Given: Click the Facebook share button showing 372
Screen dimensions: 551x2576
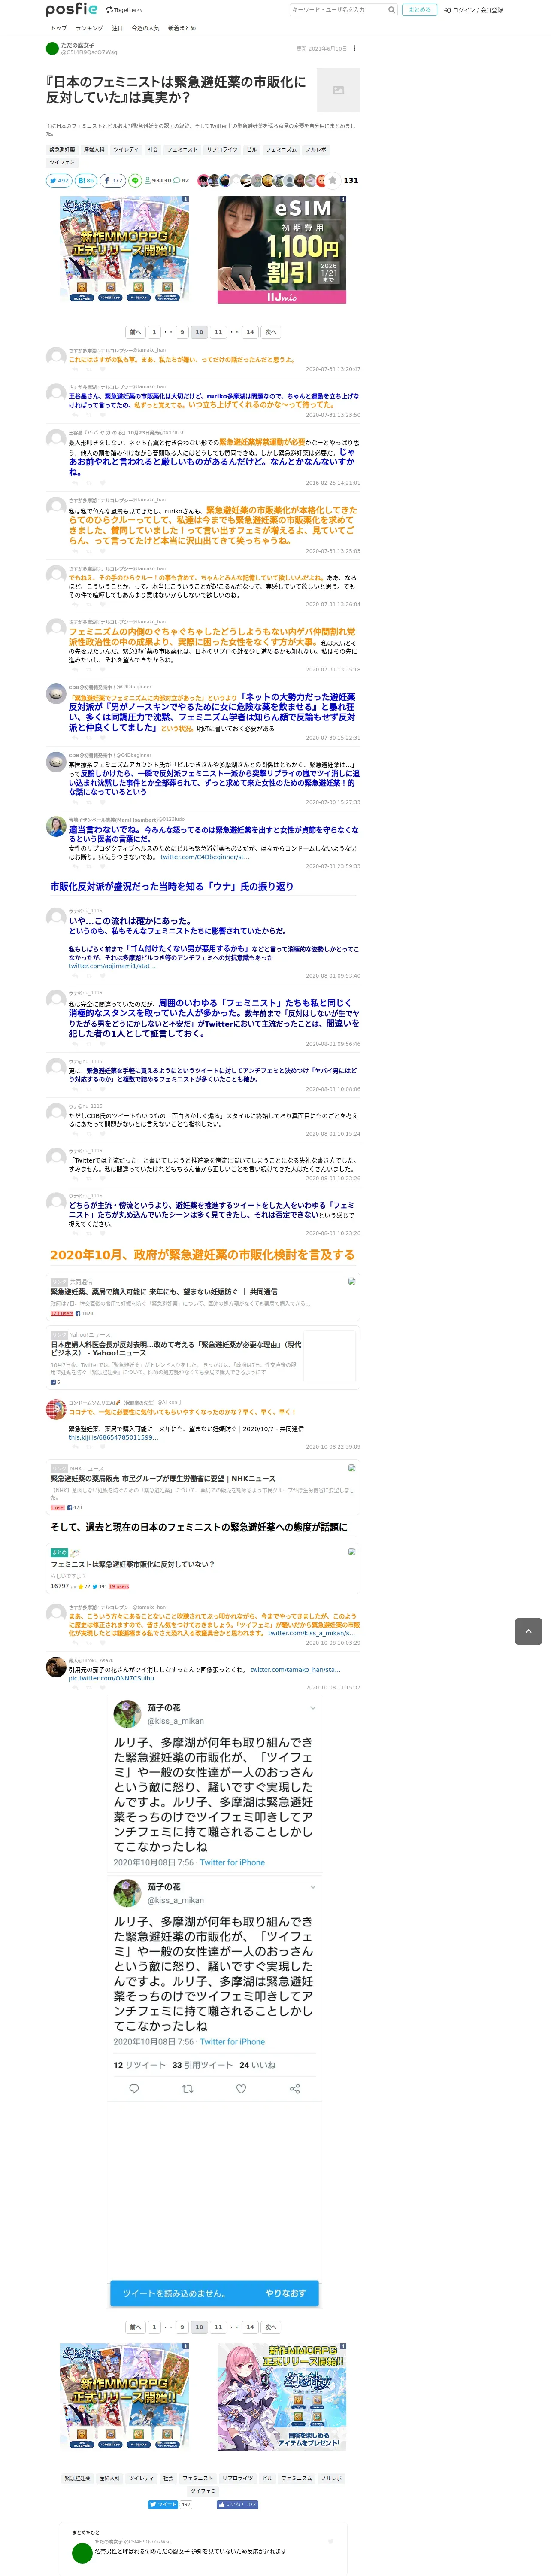Looking at the screenshot, I should tap(113, 181).
